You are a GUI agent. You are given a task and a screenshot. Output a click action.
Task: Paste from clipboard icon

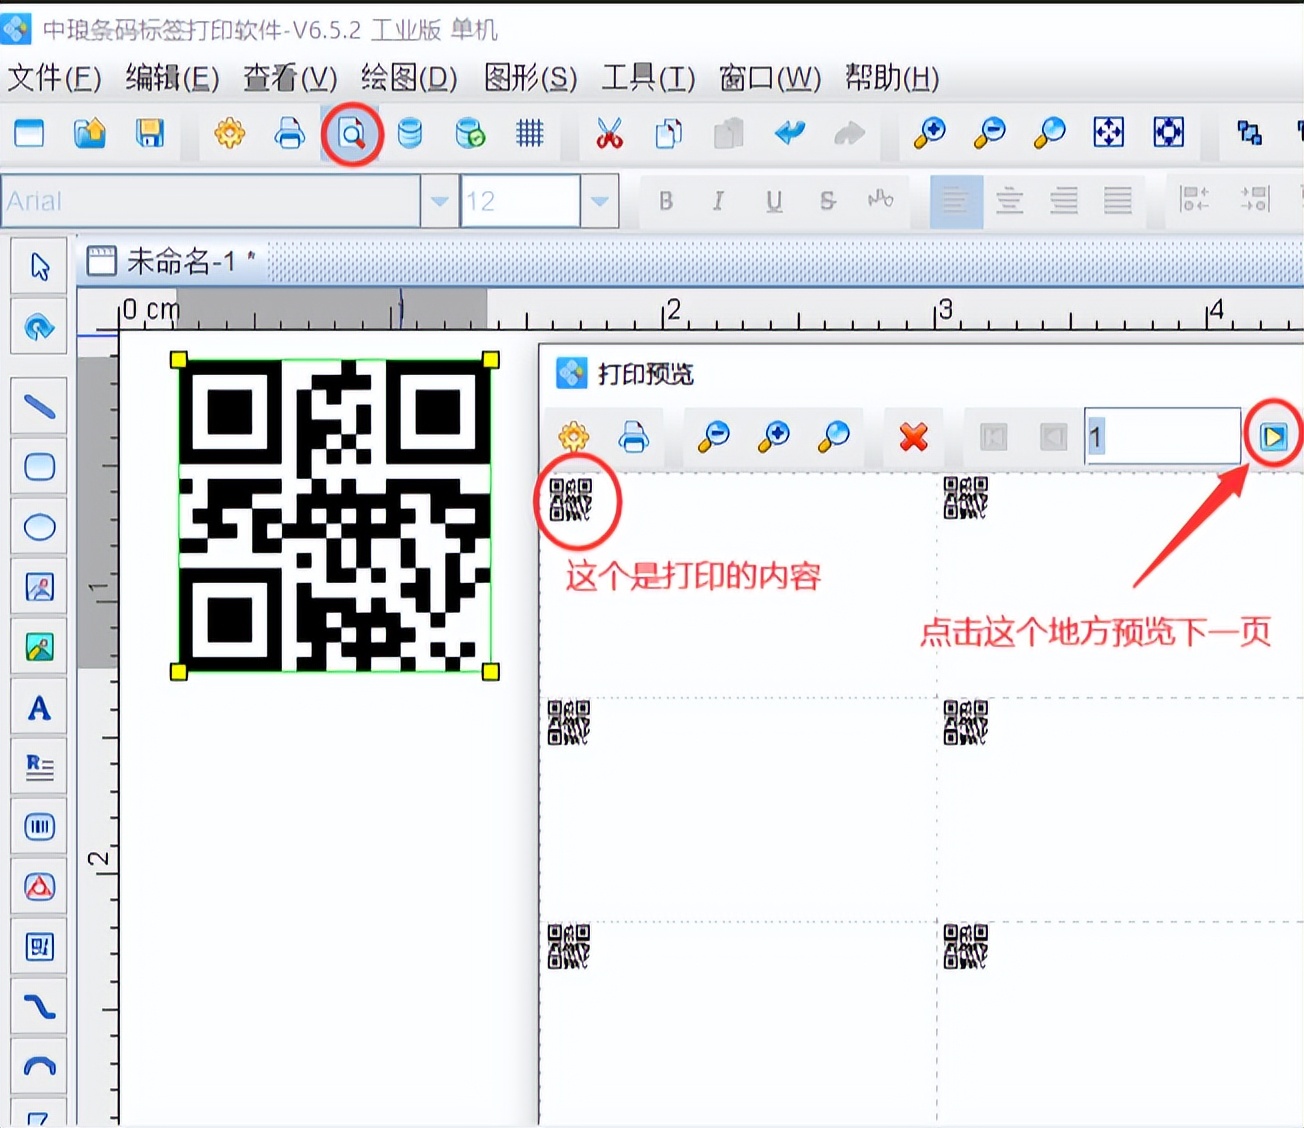[x=729, y=133]
